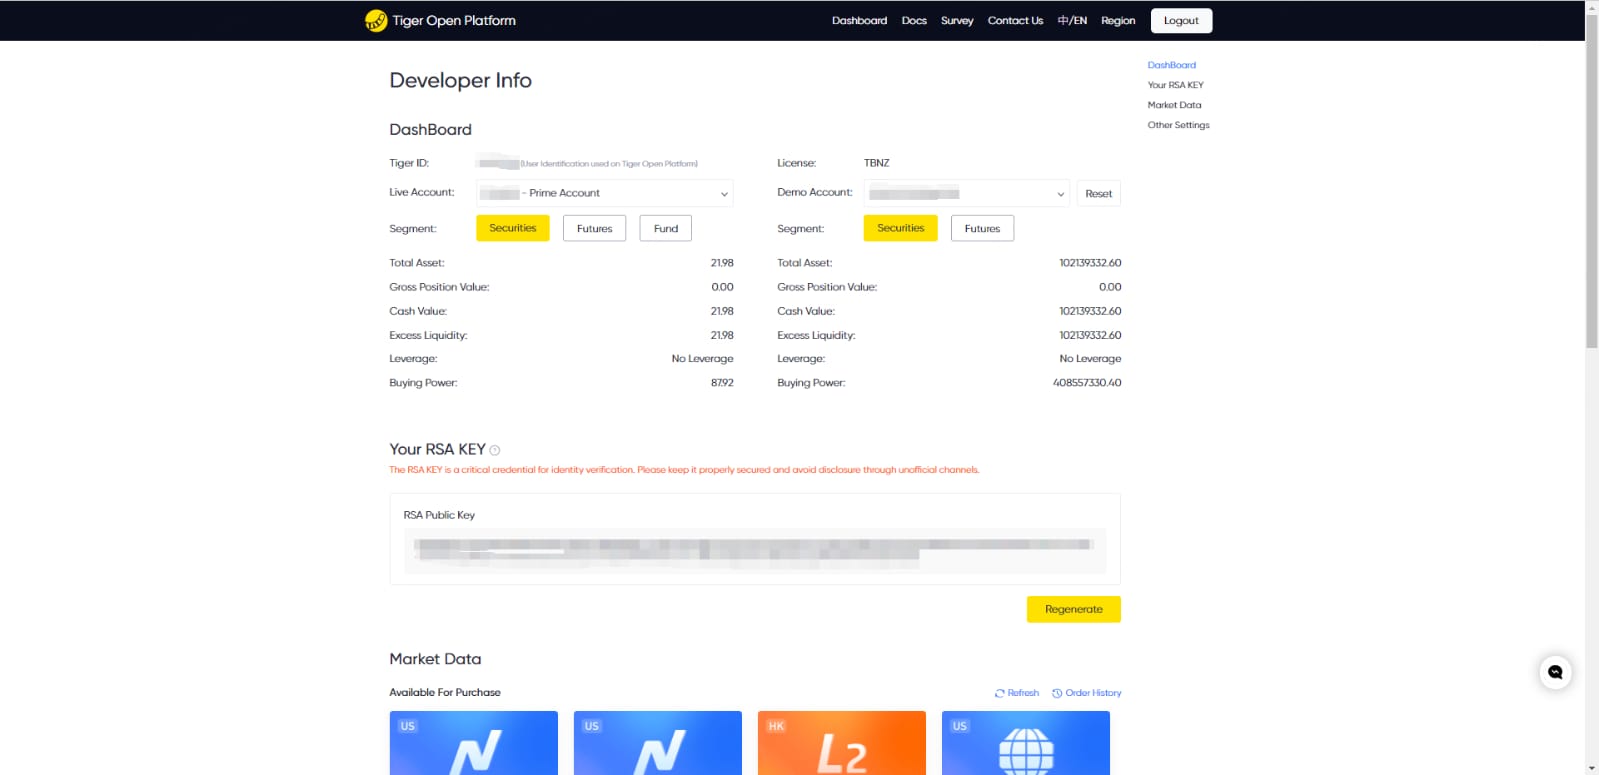
Task: Select the live account Securities segment
Action: click(513, 228)
